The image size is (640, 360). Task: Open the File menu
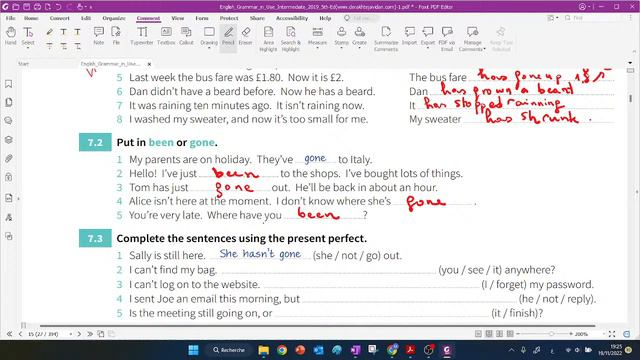click(x=11, y=18)
